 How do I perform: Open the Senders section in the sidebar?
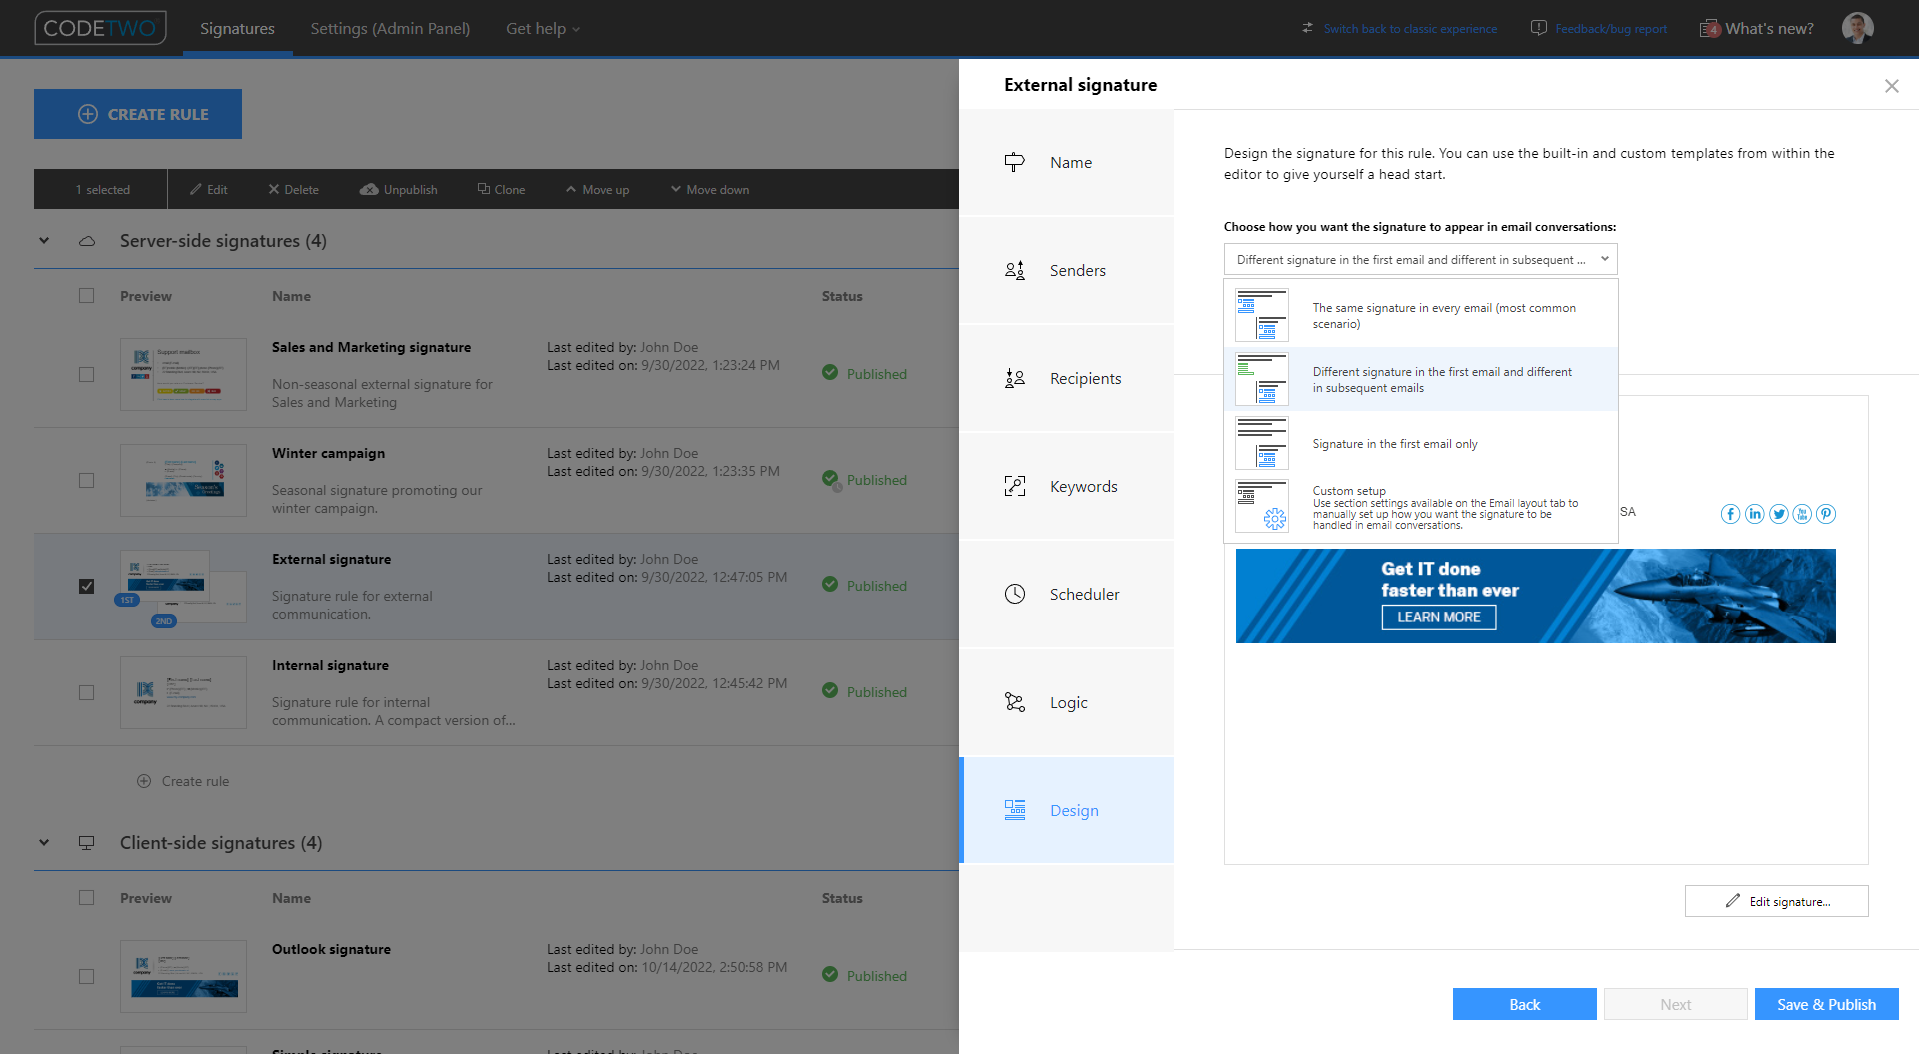(x=1077, y=270)
